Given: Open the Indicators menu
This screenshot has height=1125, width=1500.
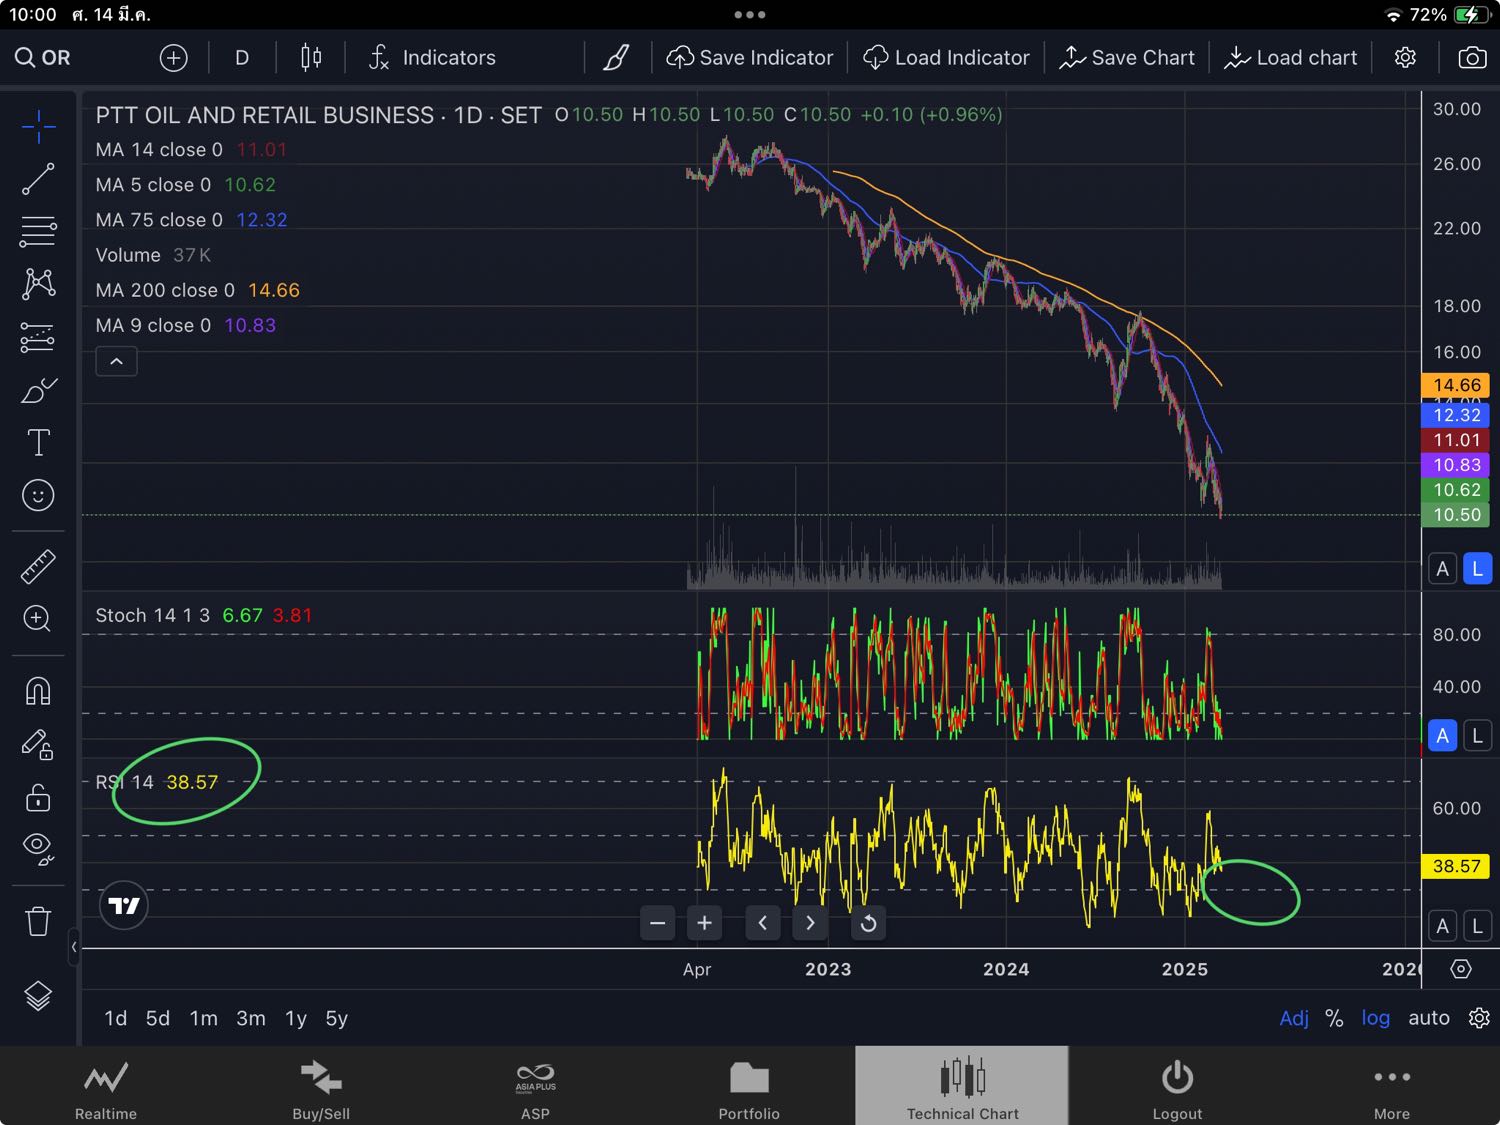Looking at the screenshot, I should tap(432, 58).
